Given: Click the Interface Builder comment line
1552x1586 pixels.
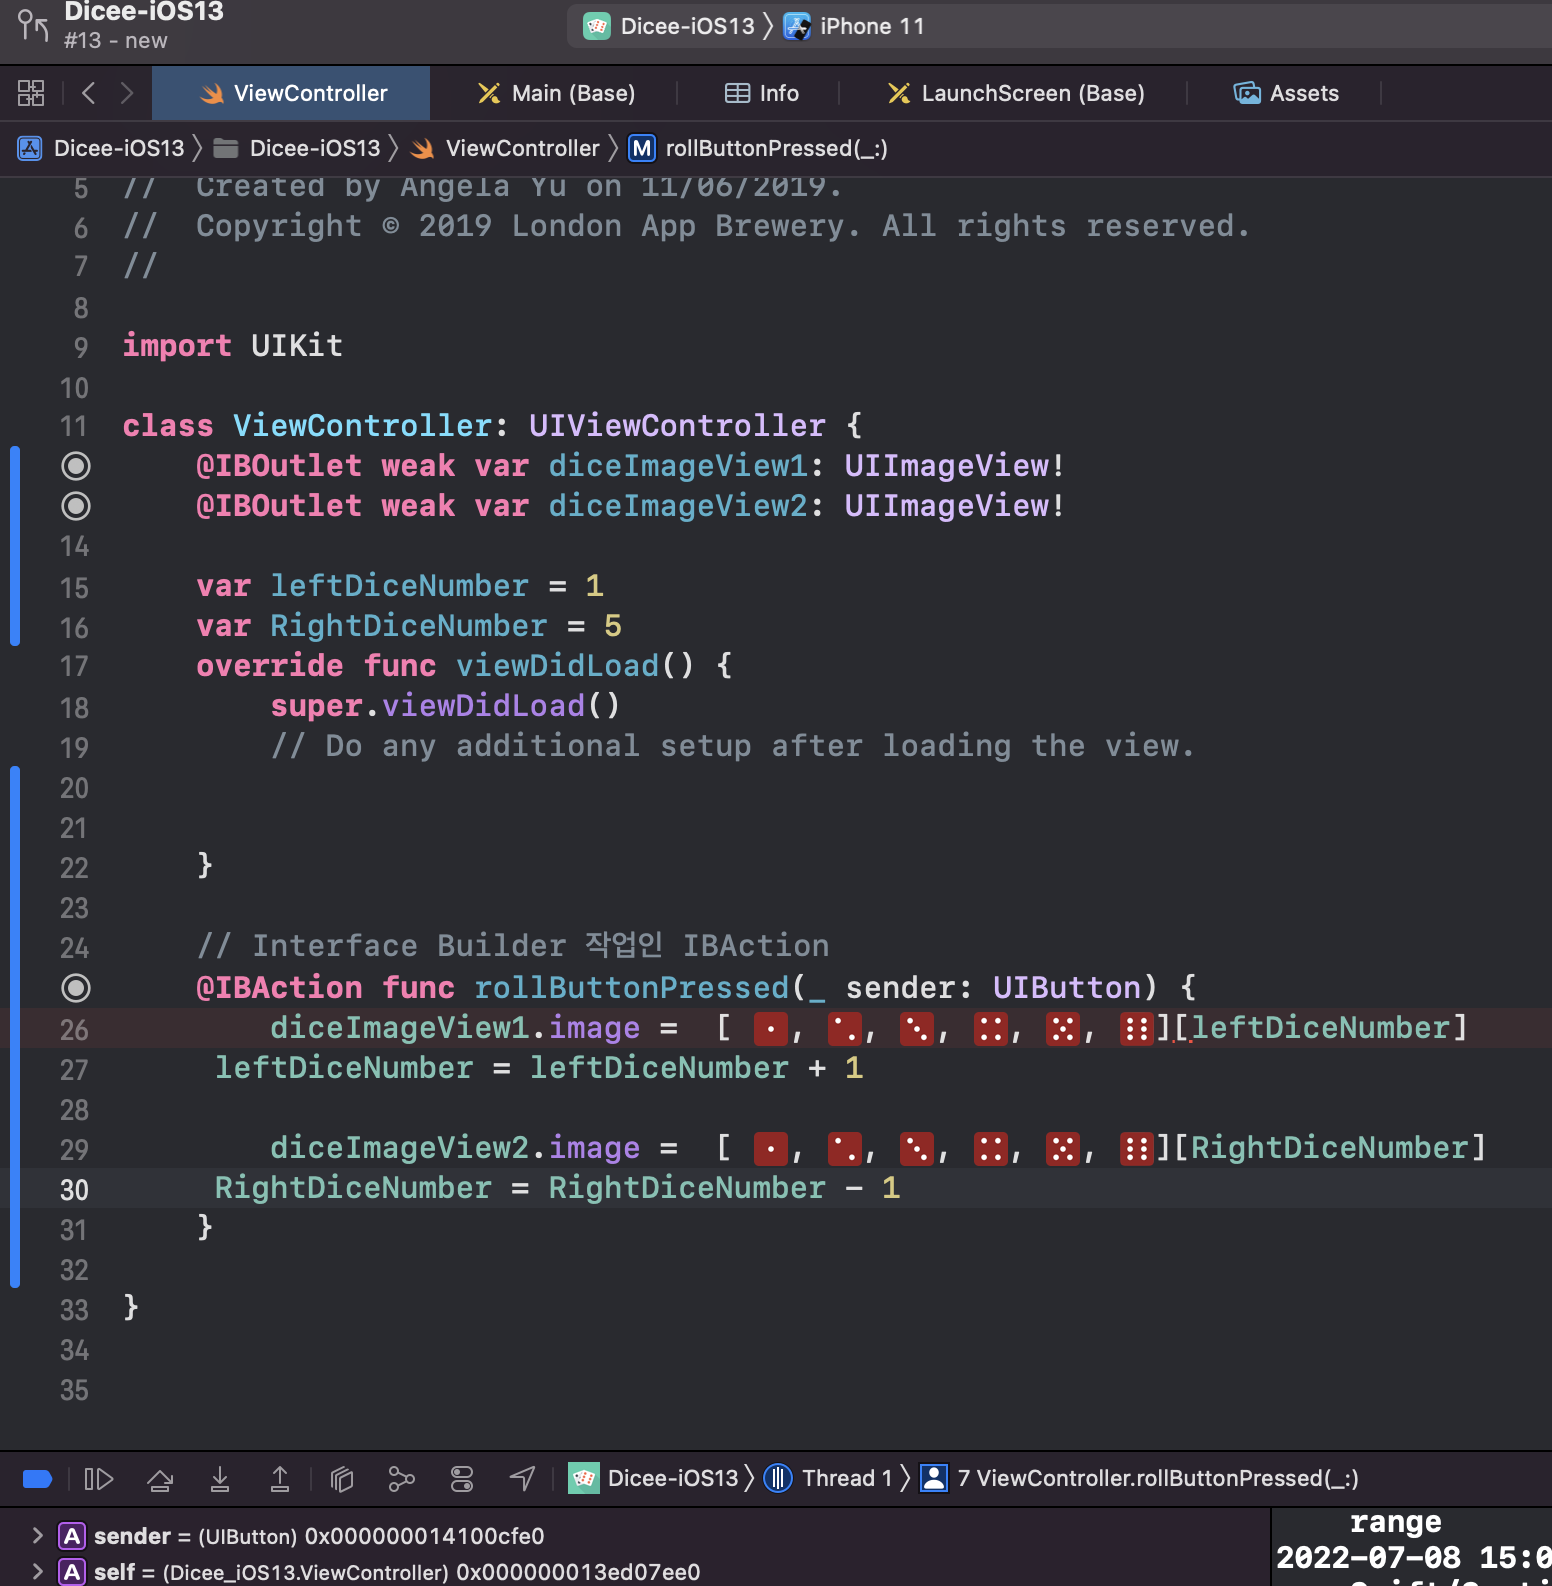Looking at the screenshot, I should (x=513, y=946).
